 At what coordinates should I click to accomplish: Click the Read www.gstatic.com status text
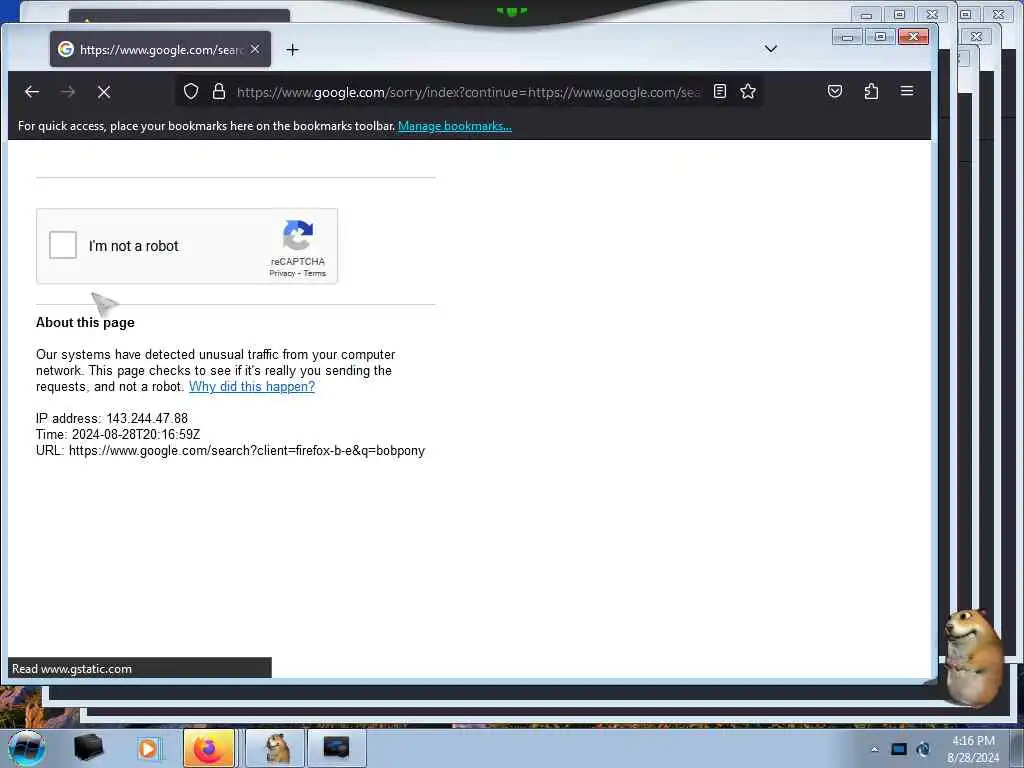pyautogui.click(x=72, y=669)
